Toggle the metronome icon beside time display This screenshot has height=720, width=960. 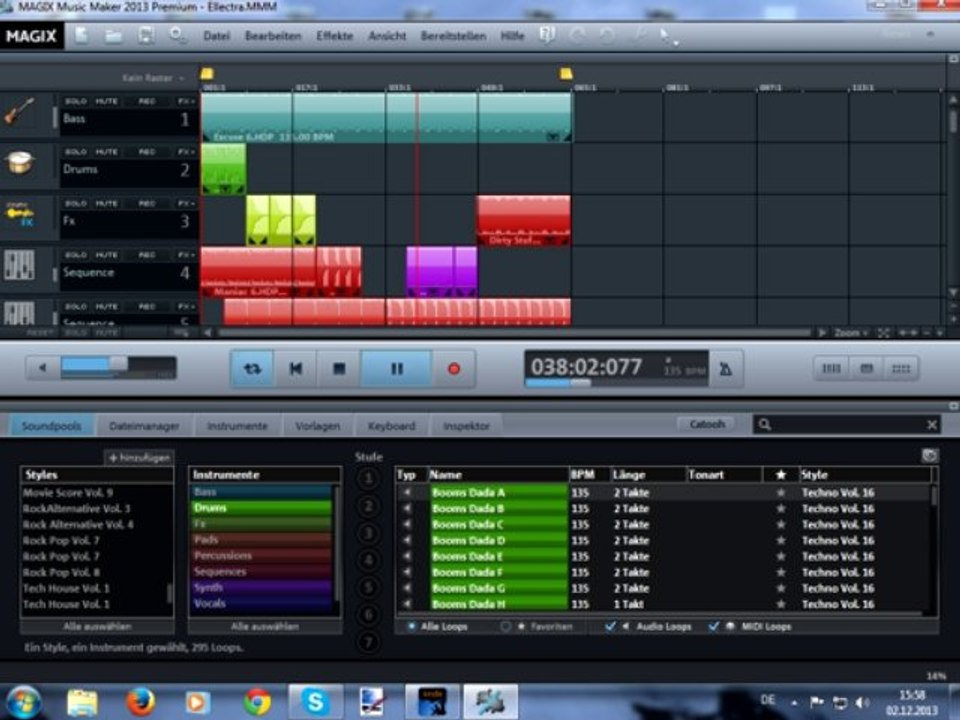726,369
